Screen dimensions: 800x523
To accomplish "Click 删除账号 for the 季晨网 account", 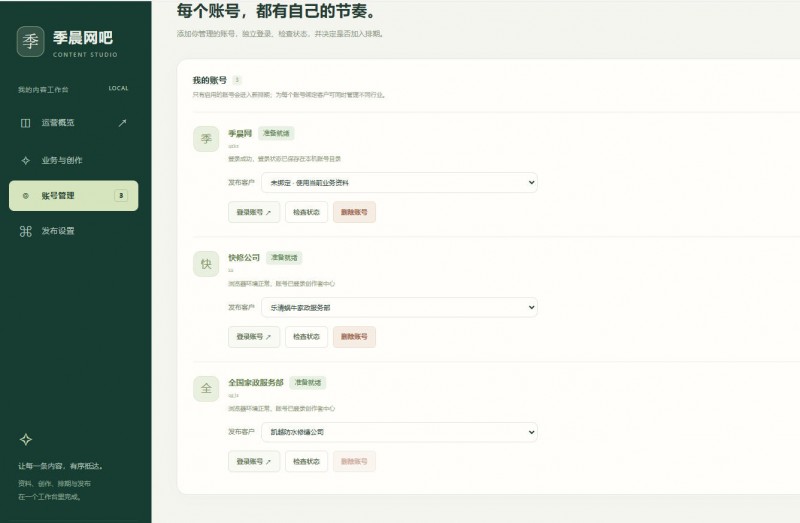I will coord(354,212).
